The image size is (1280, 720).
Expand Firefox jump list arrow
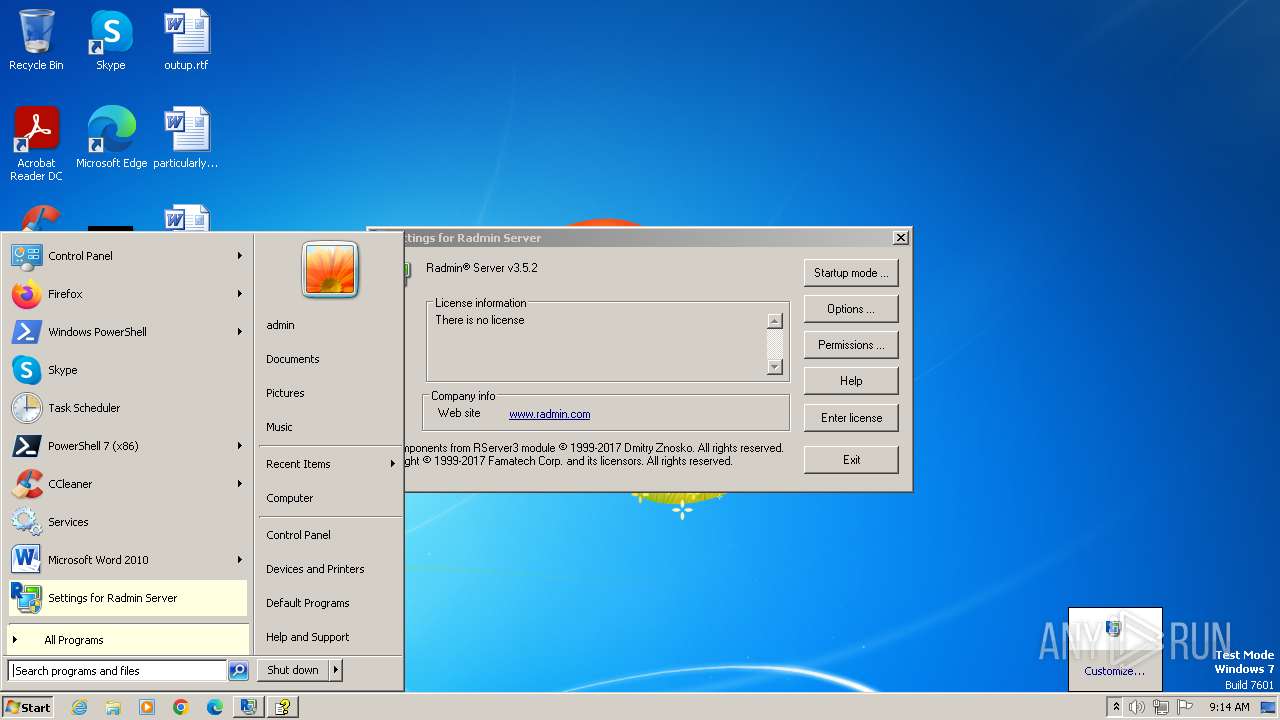[240, 294]
